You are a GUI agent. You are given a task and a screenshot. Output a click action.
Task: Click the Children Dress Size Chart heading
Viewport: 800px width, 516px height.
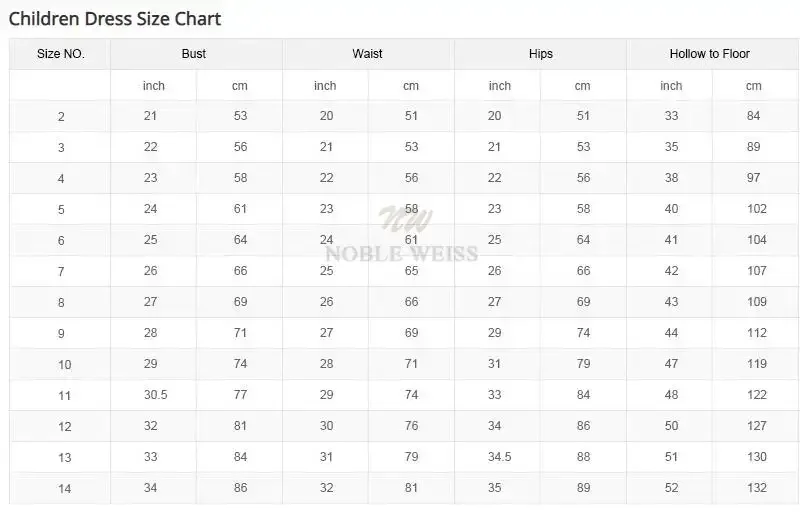[115, 19]
